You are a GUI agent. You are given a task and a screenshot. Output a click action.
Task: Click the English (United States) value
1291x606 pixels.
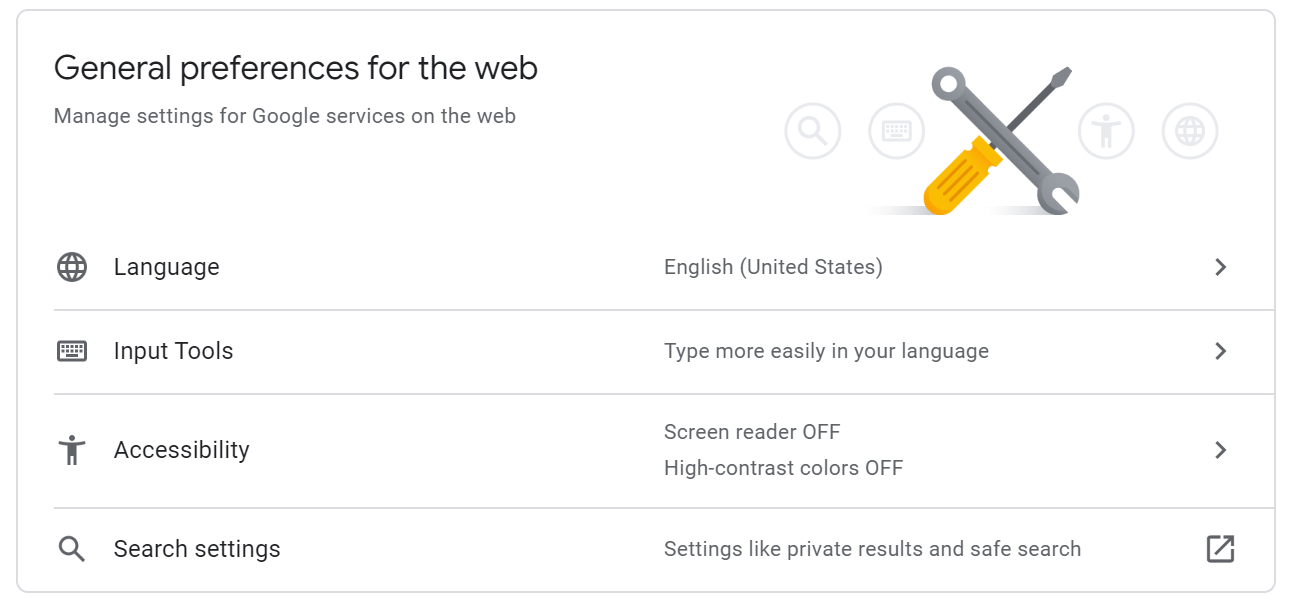click(773, 267)
